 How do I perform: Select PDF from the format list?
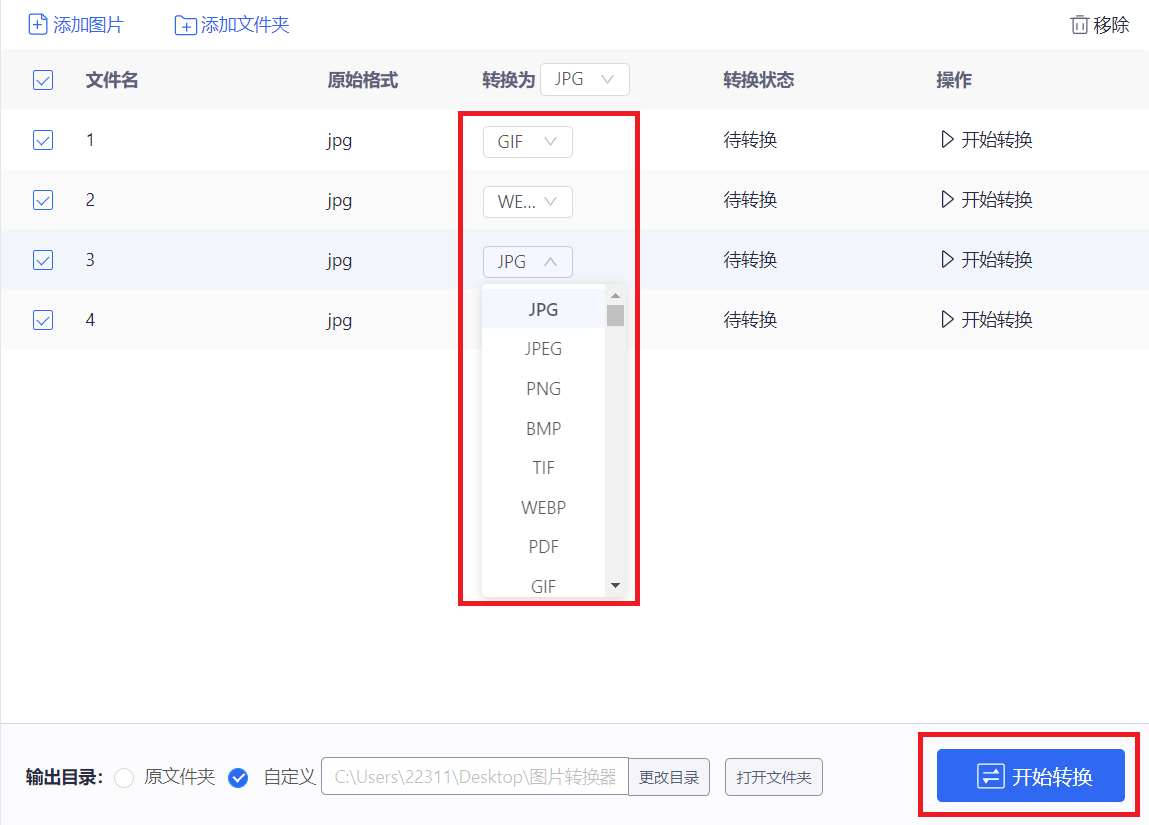[543, 546]
